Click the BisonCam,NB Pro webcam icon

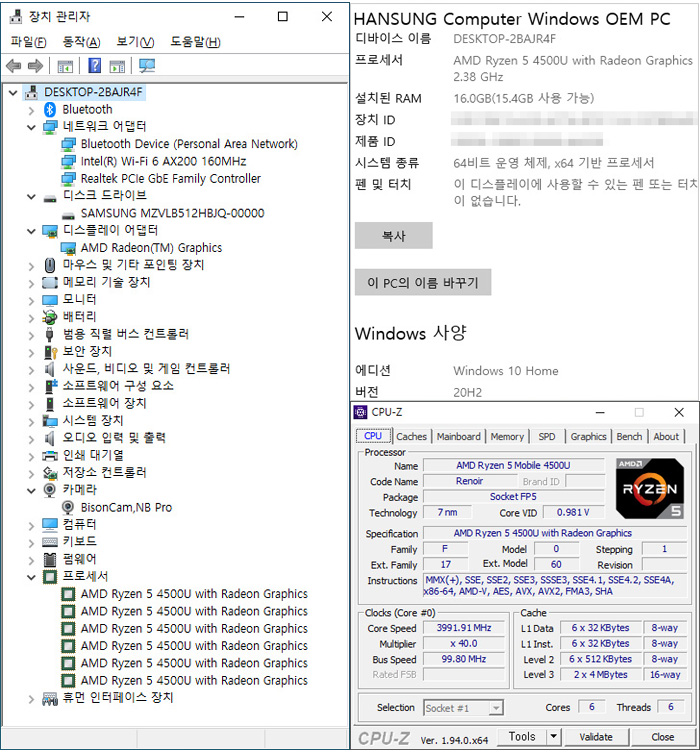pos(68,507)
